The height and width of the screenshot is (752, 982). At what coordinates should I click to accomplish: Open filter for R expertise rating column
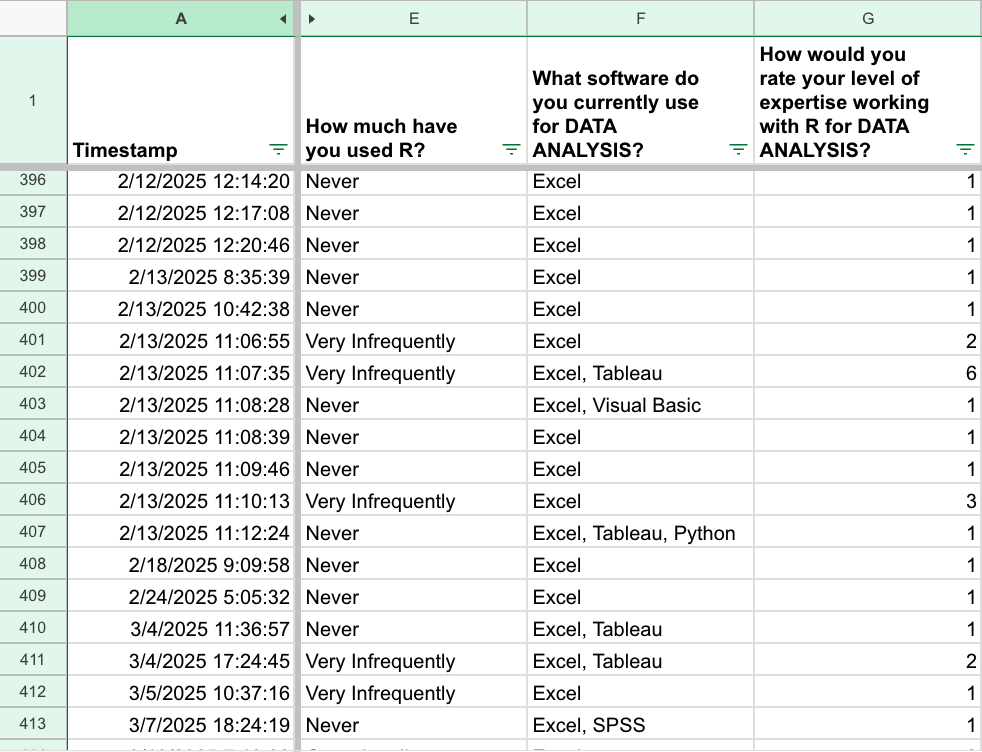point(965,150)
